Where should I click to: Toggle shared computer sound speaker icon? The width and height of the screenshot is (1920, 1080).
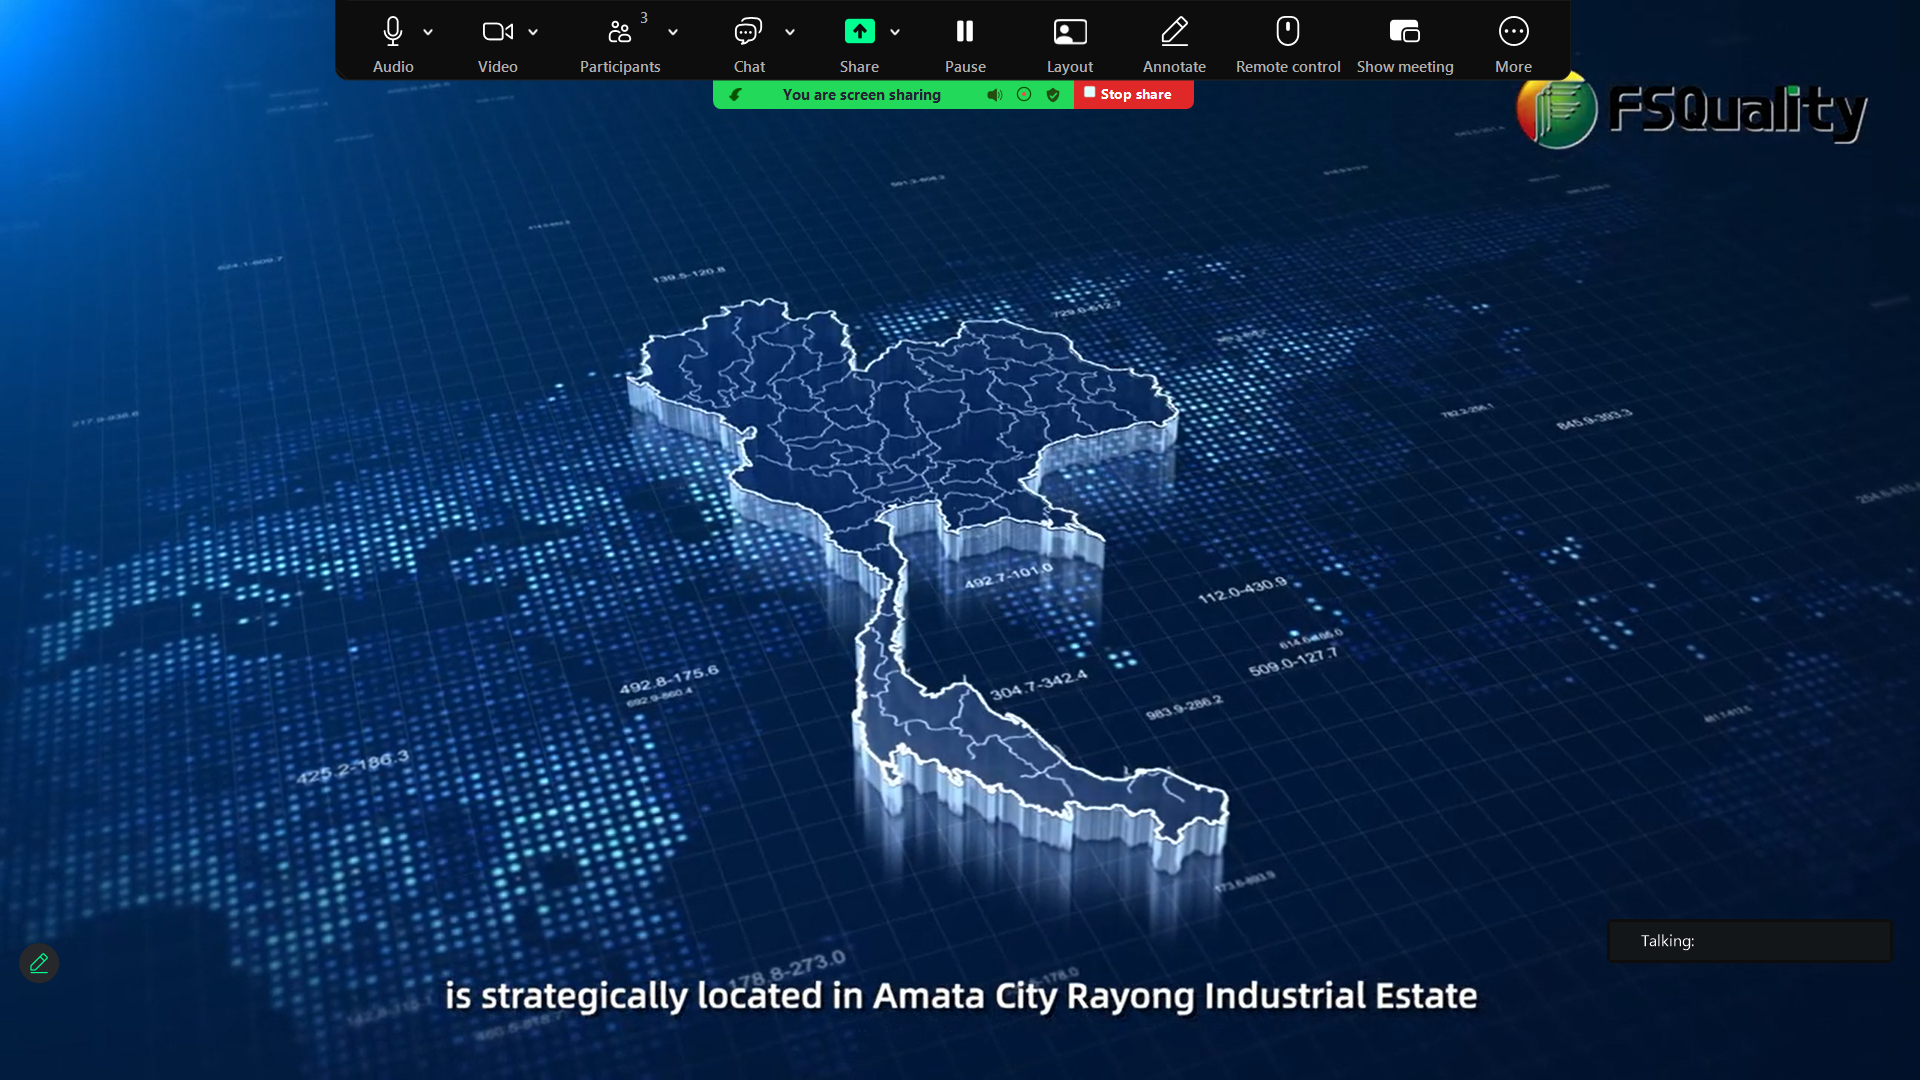[x=994, y=95]
